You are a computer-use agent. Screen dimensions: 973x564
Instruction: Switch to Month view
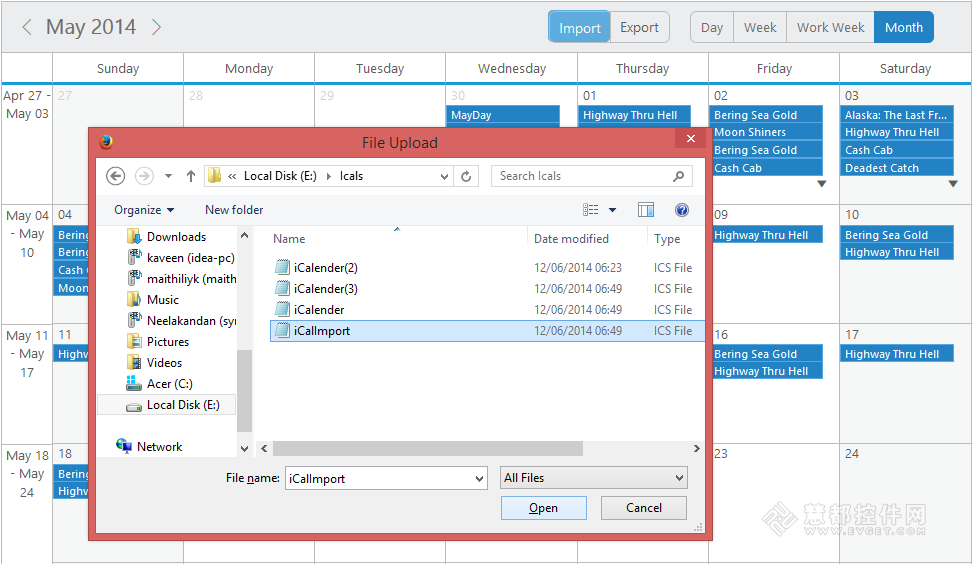(904, 27)
